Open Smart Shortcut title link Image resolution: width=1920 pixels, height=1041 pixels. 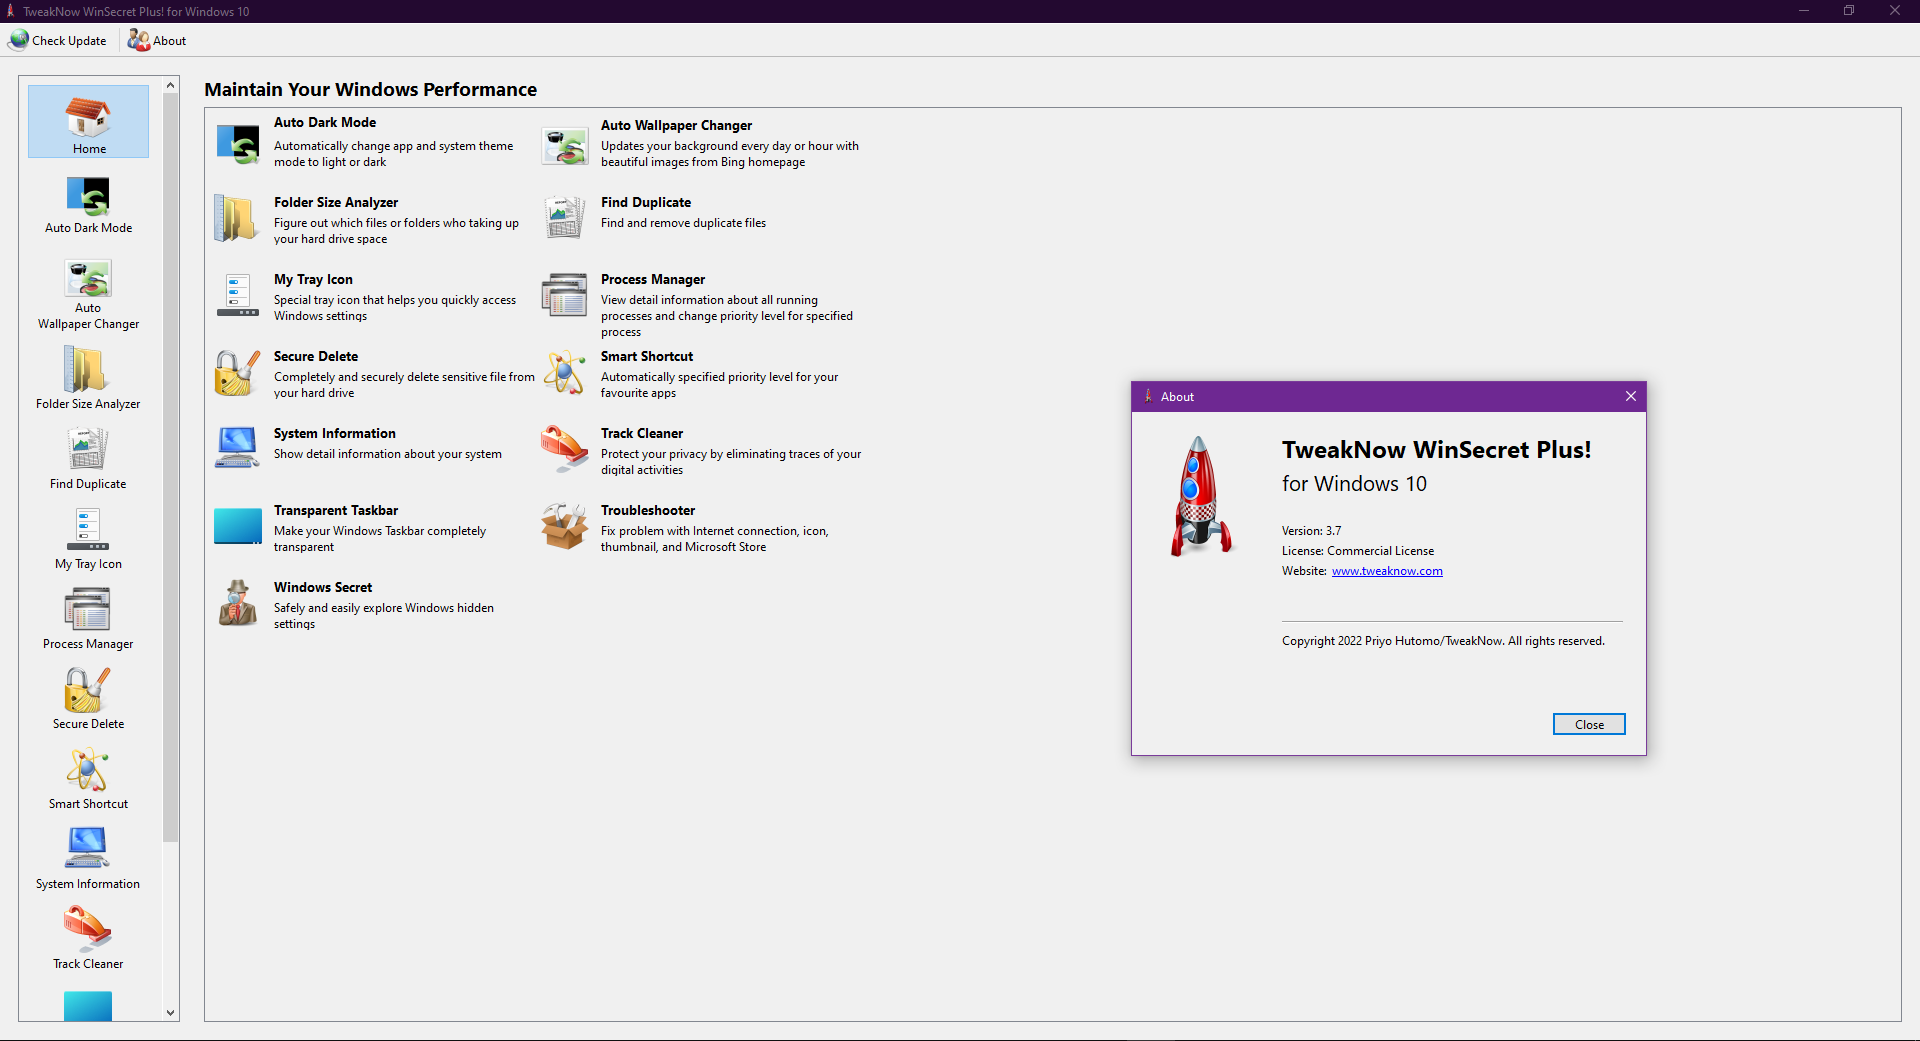(647, 356)
